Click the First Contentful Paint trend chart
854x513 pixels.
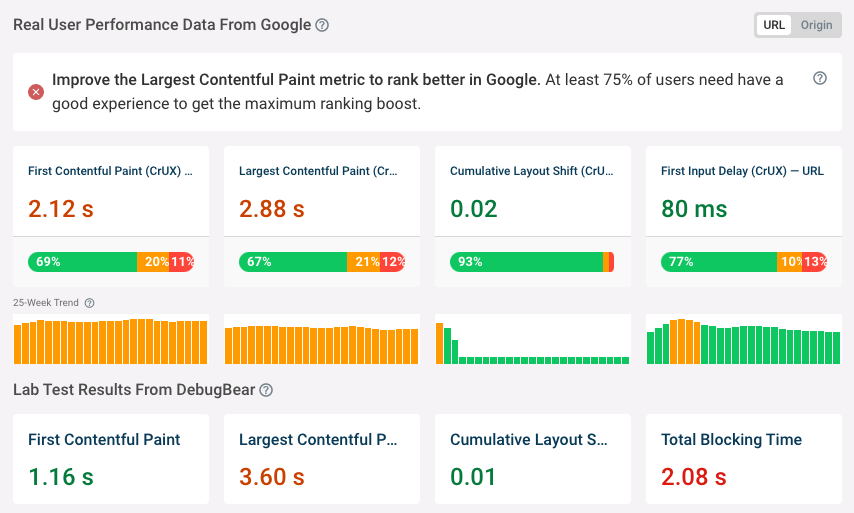pos(110,341)
